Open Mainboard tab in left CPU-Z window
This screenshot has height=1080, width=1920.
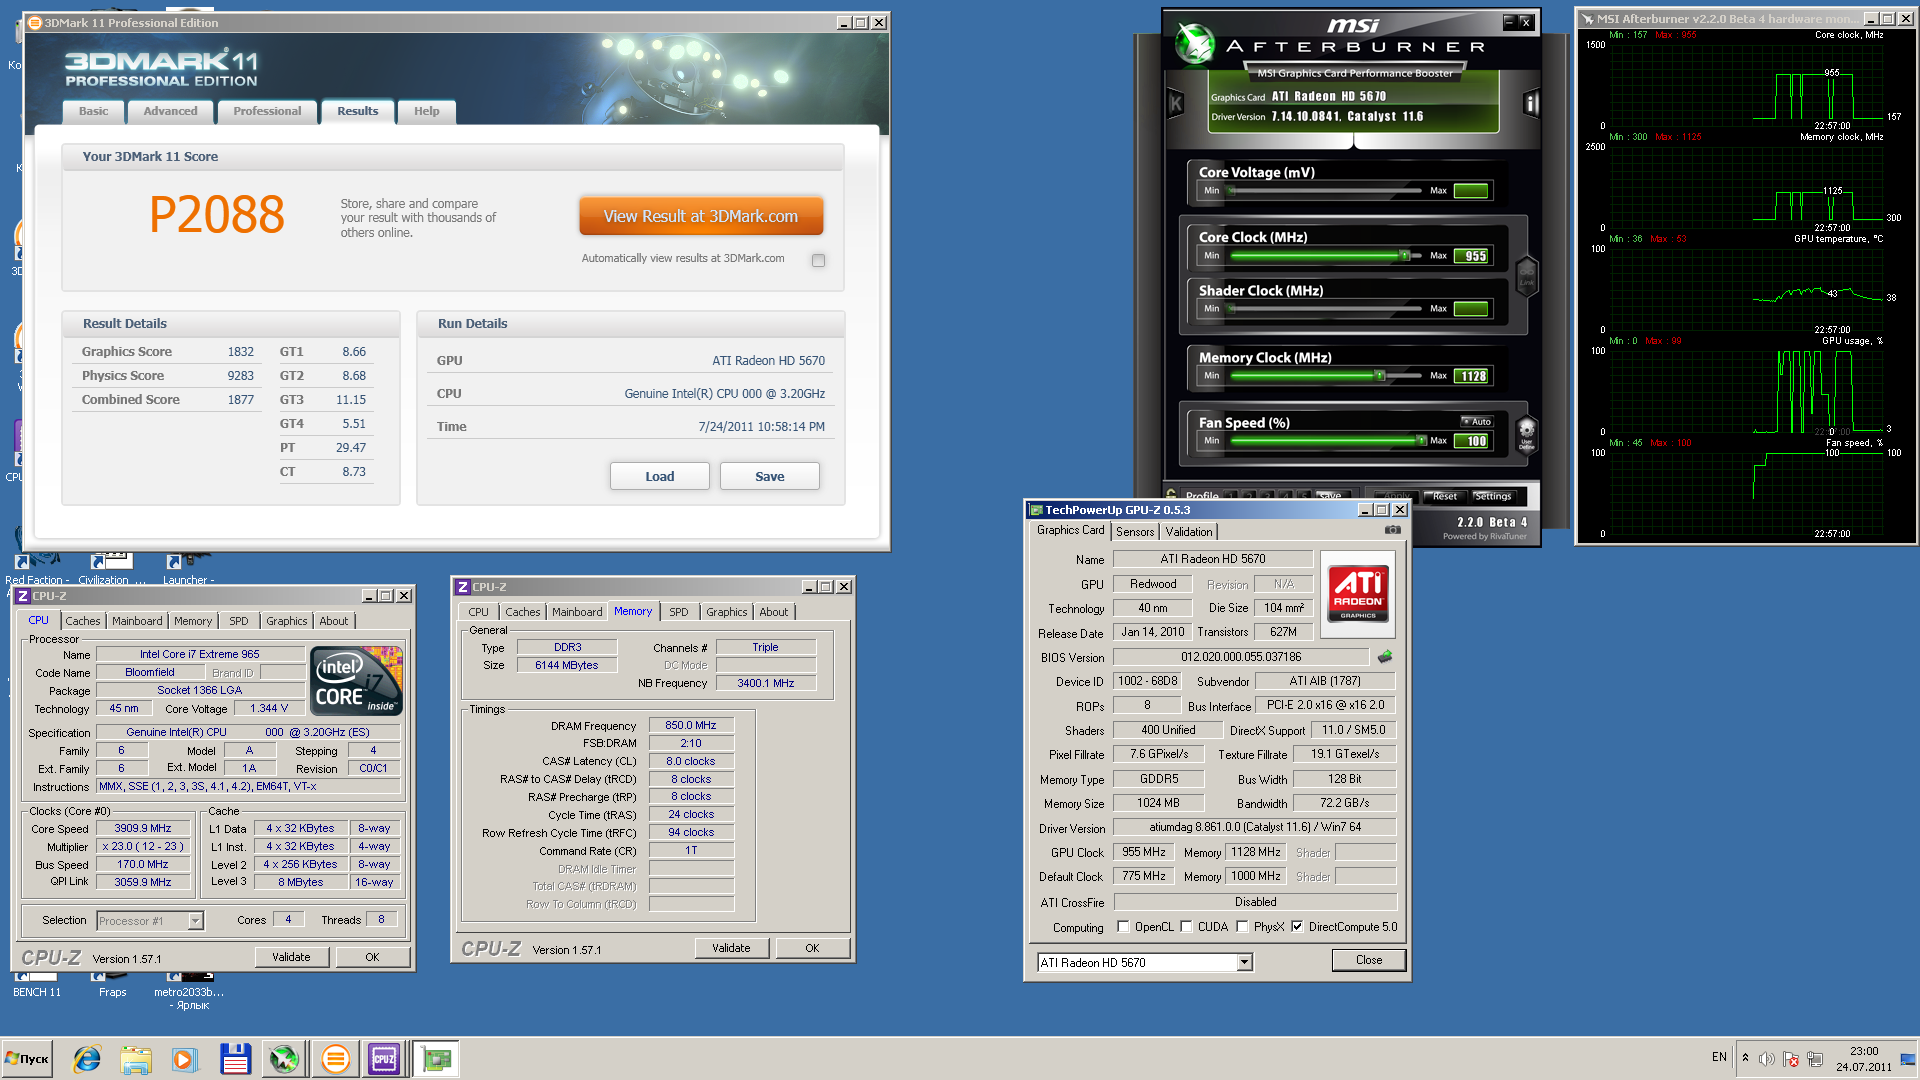137,621
